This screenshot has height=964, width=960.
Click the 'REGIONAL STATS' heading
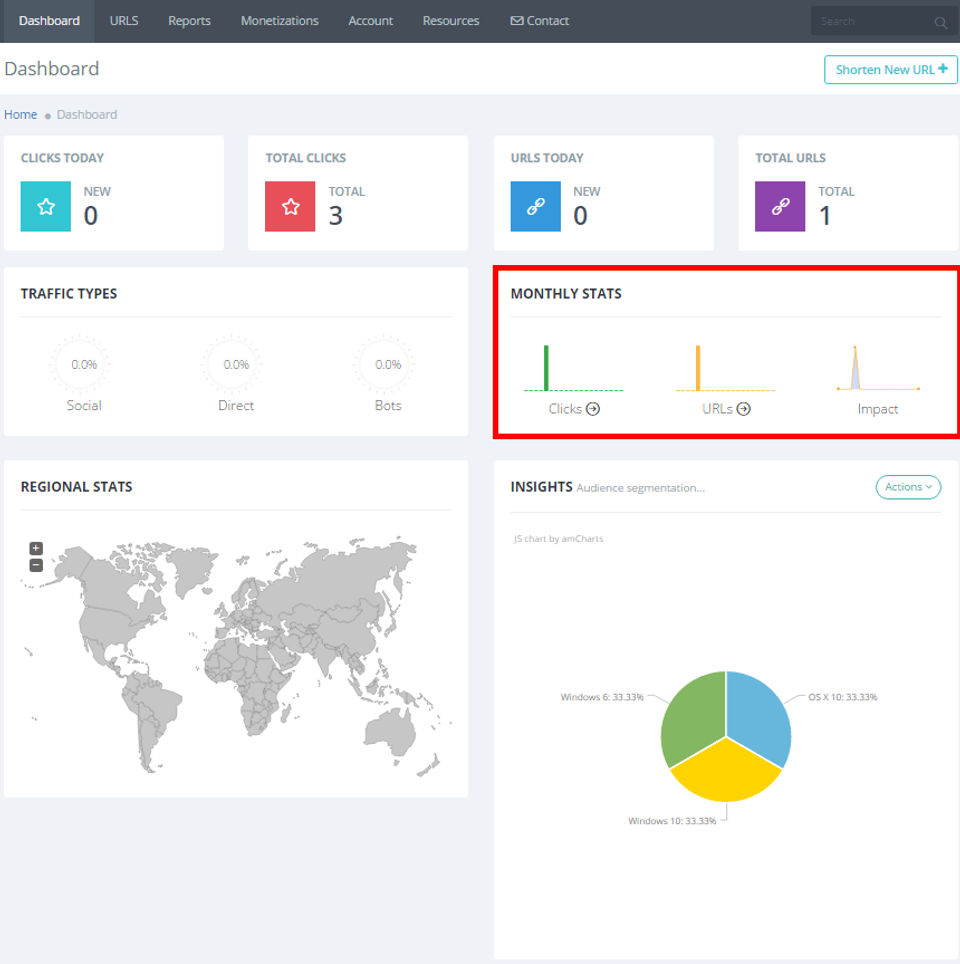(76, 487)
